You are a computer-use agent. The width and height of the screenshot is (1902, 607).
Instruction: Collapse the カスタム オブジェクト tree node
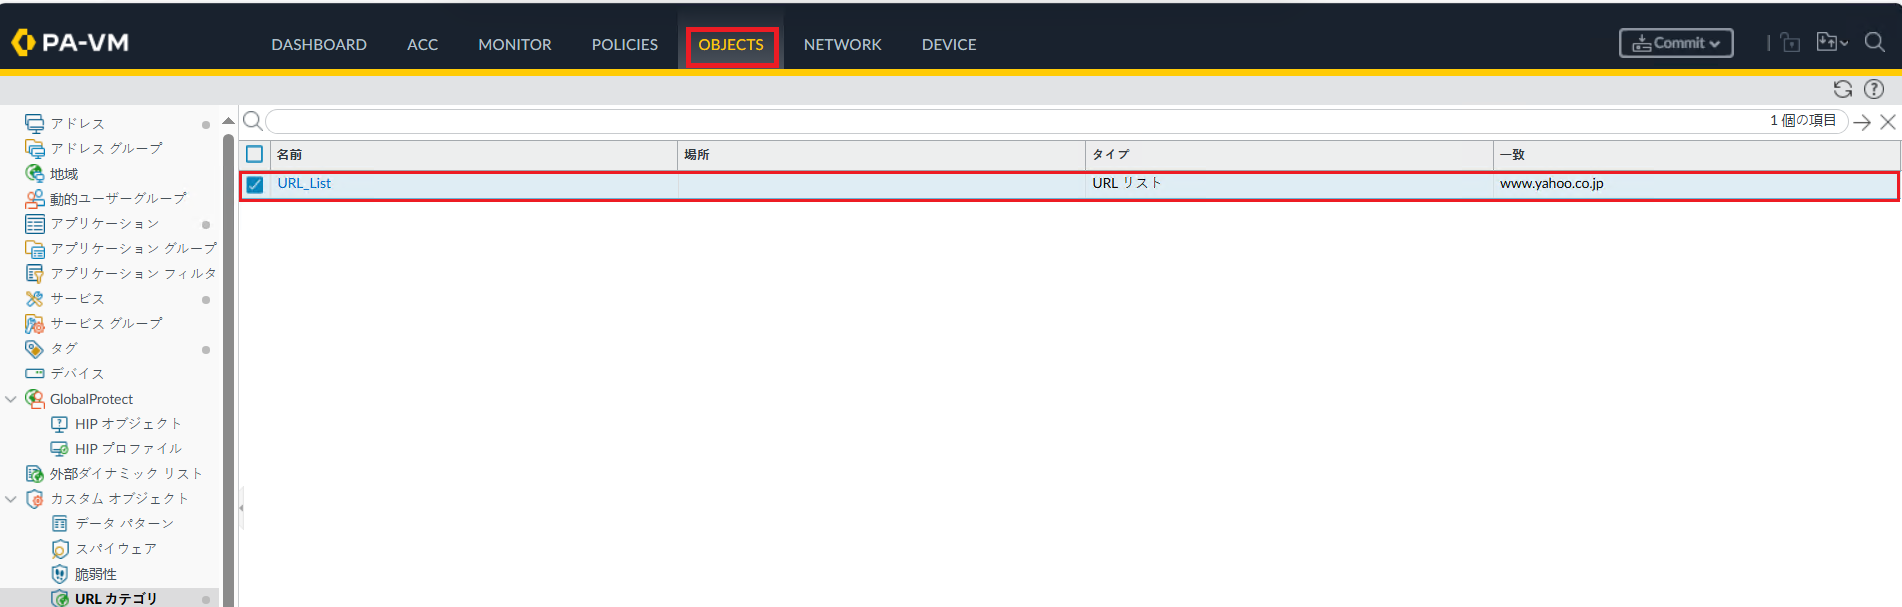(11, 498)
